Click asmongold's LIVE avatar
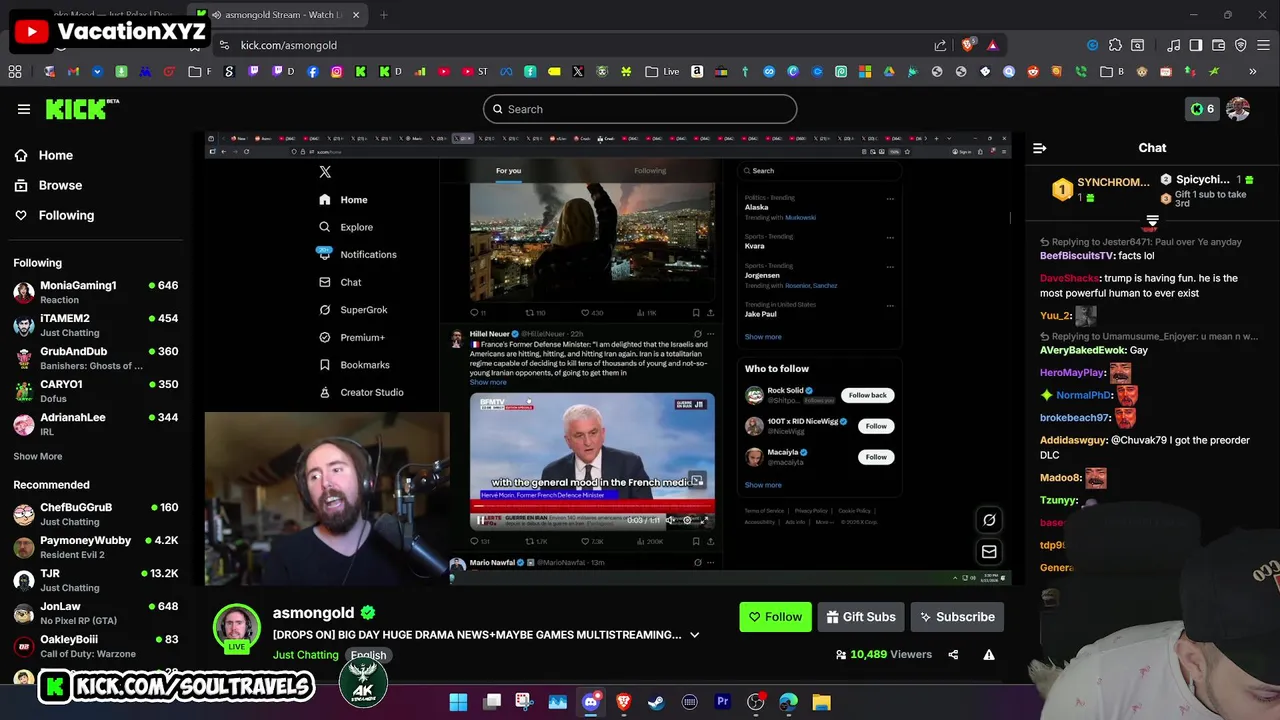 237,628
